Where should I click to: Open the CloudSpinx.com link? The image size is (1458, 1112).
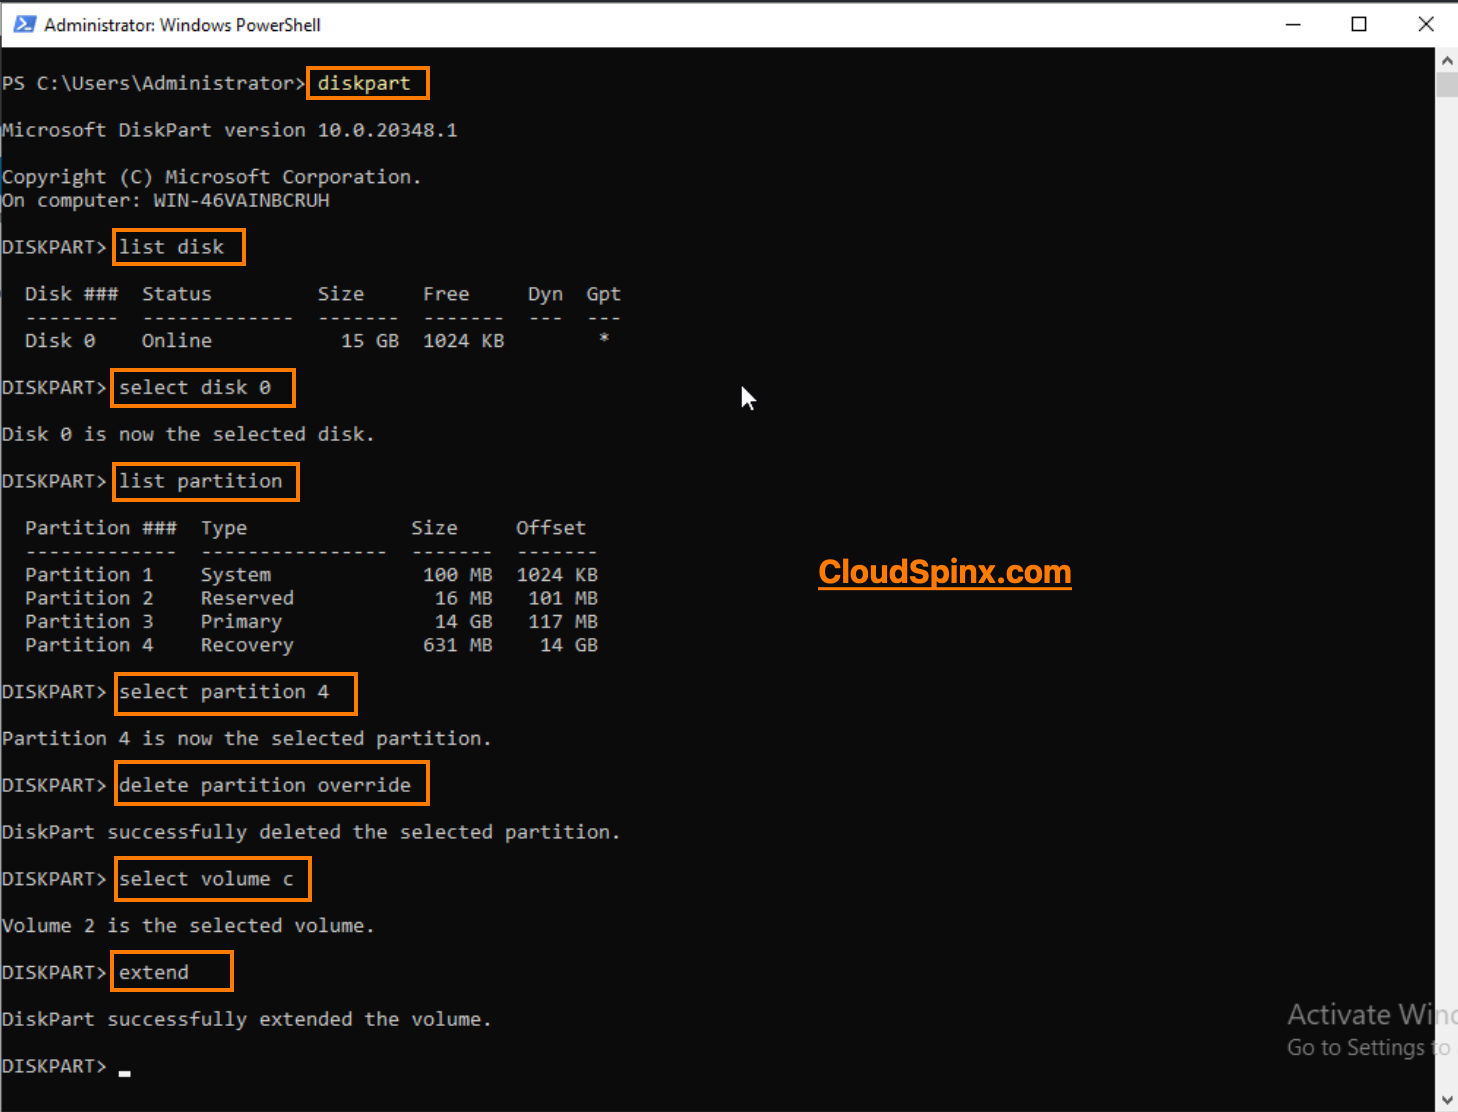coord(943,572)
